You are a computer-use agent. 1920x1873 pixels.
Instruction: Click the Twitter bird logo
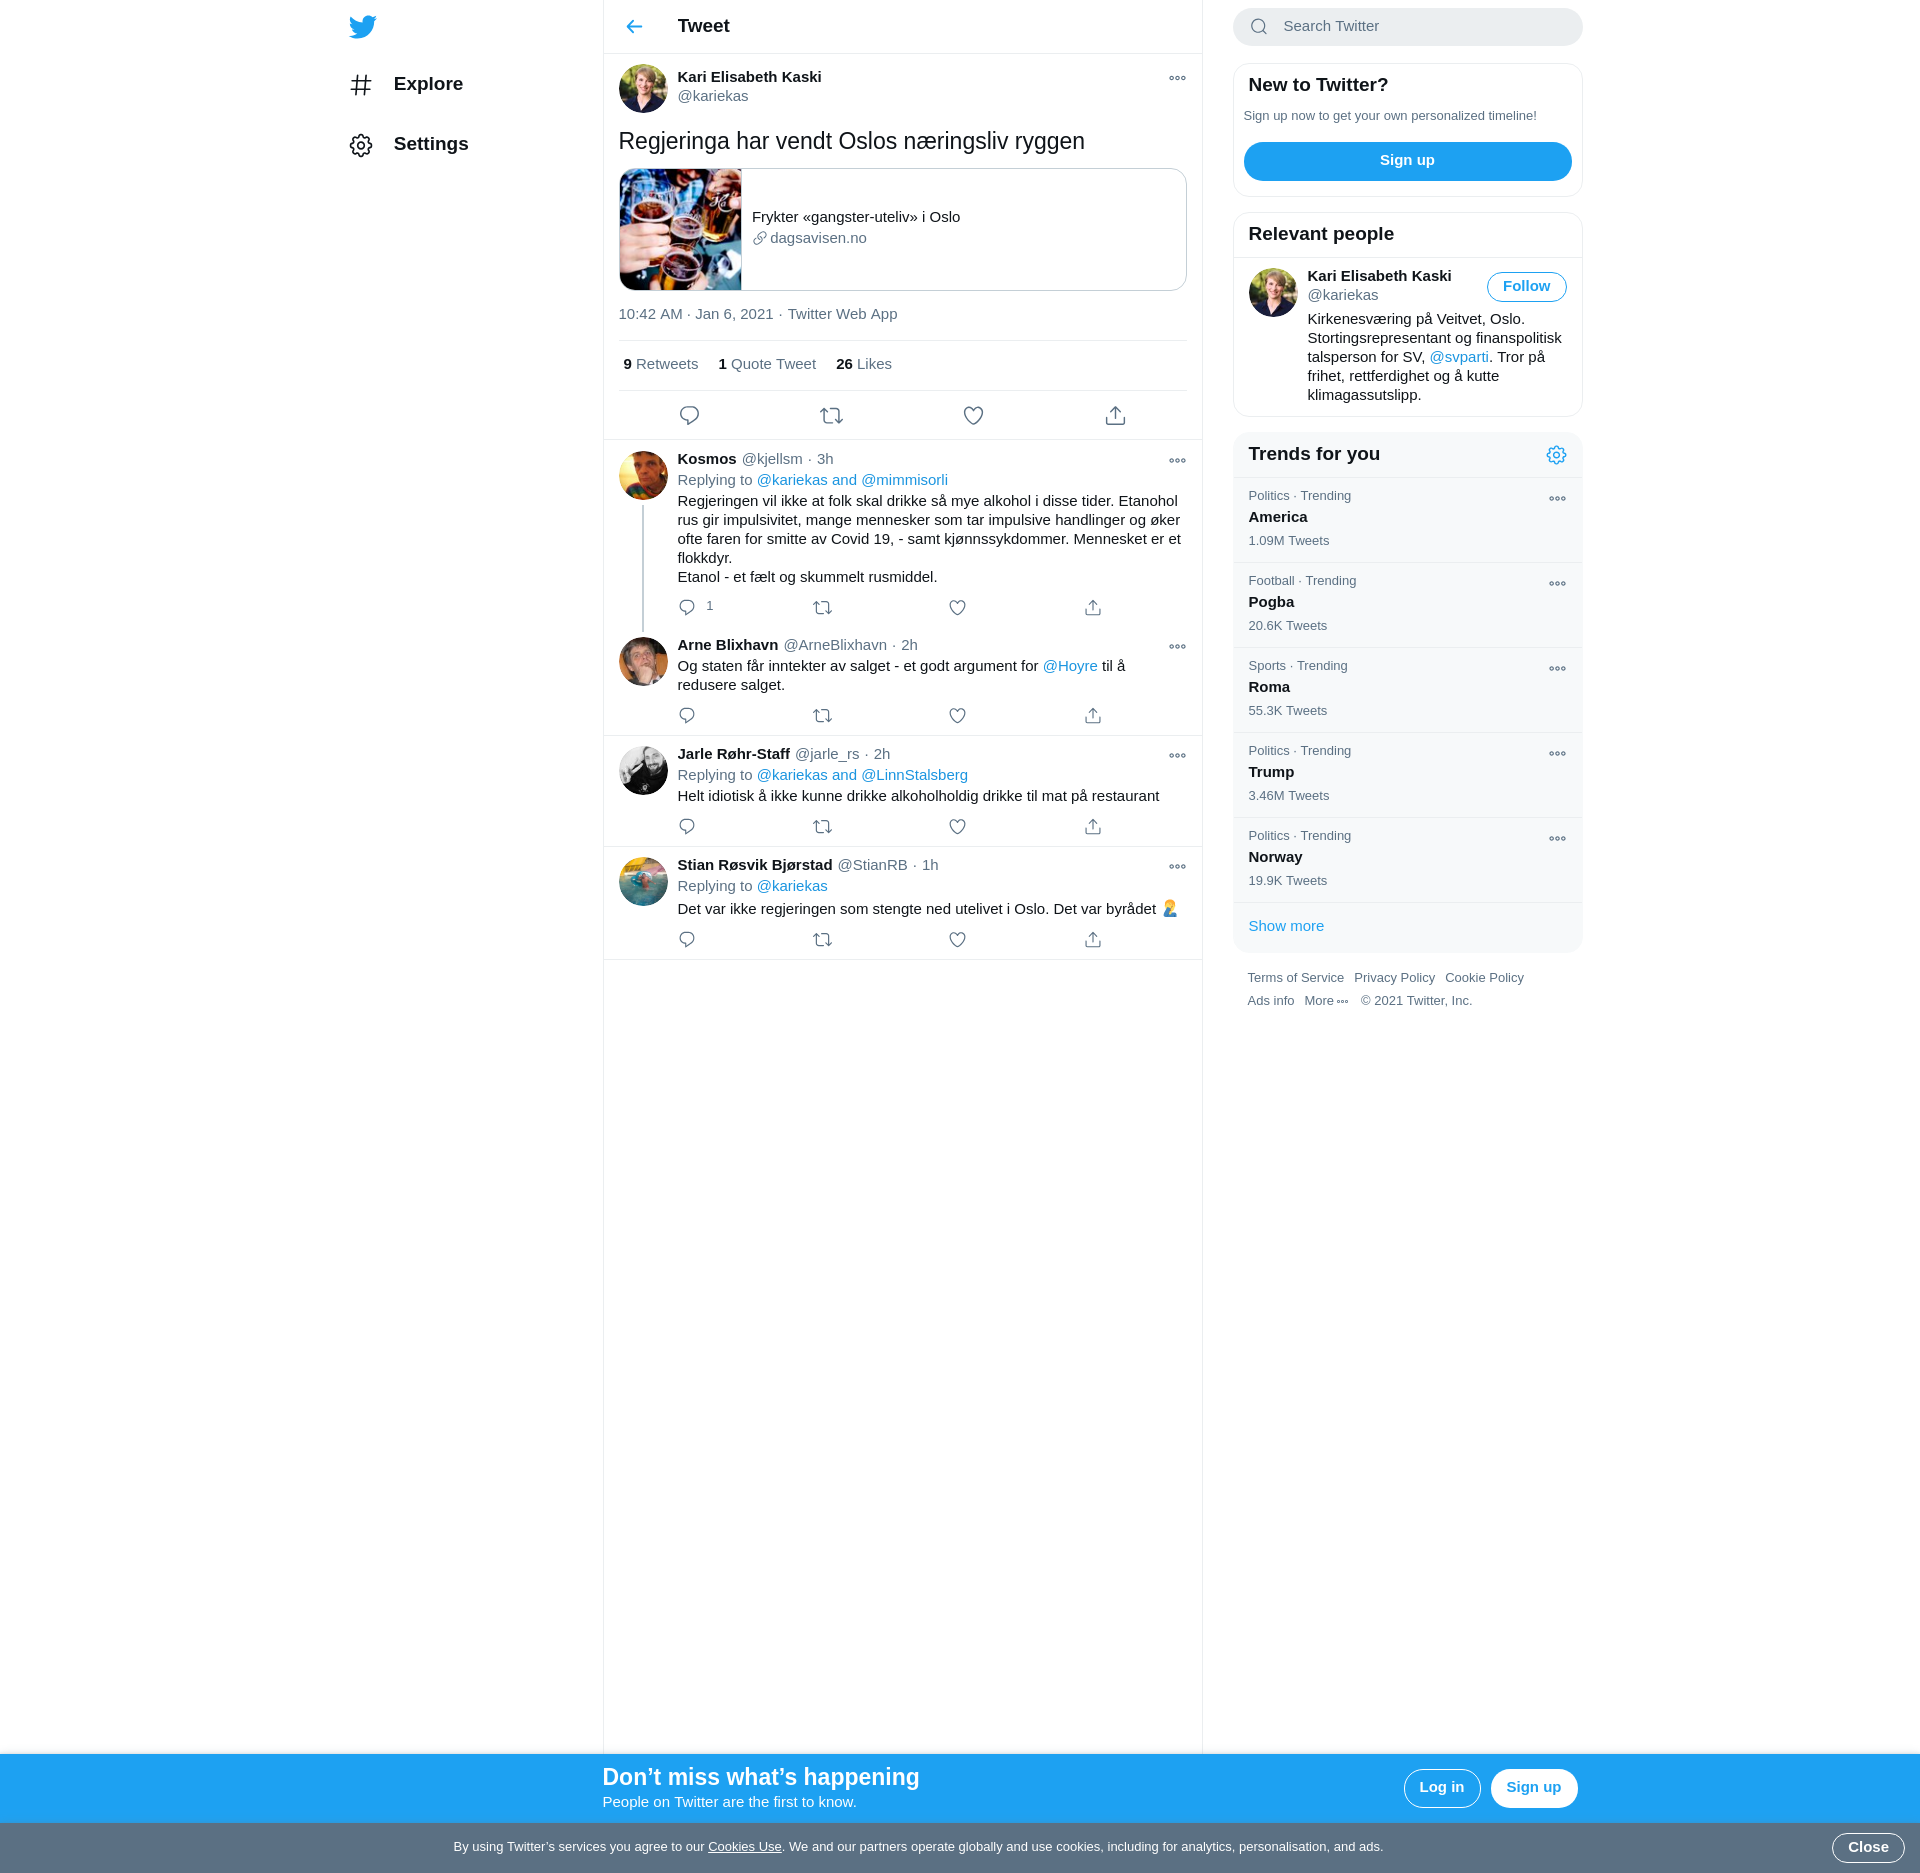362,27
